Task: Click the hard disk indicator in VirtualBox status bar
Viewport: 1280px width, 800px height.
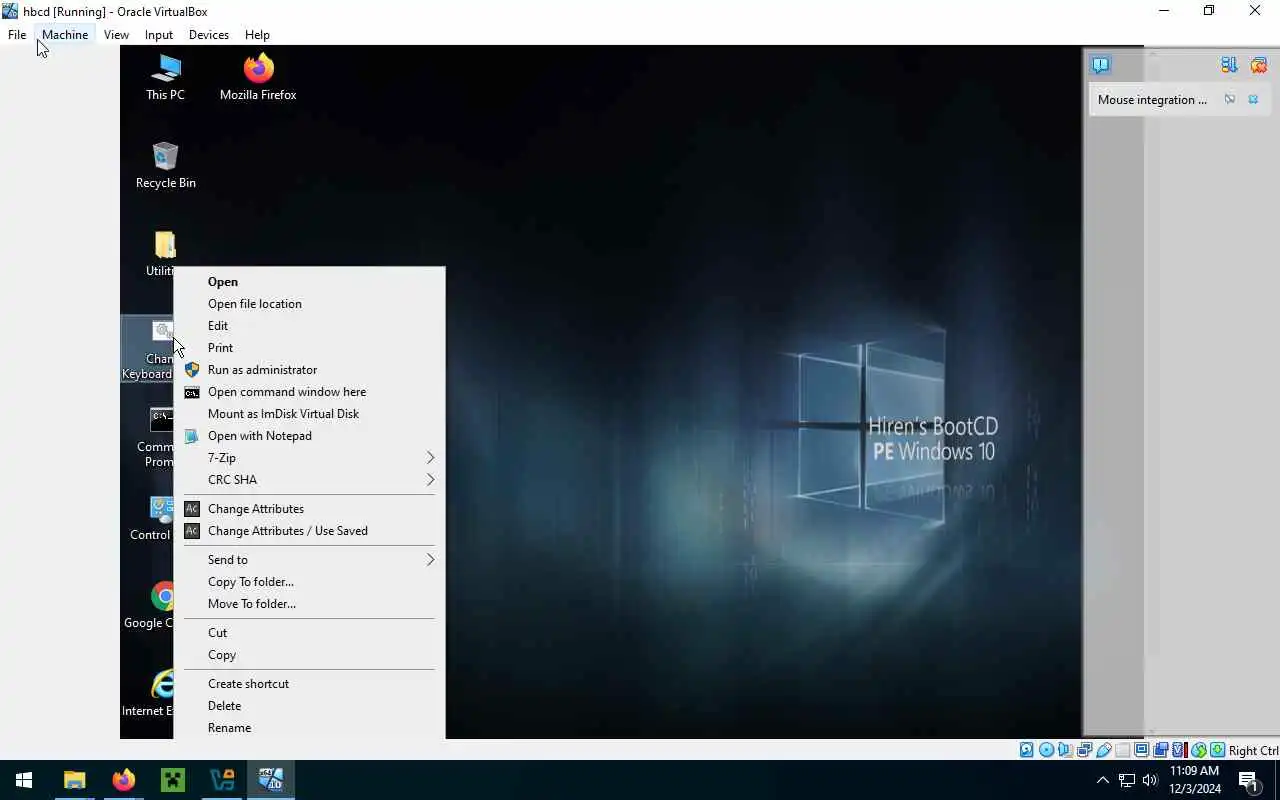Action: tap(1026, 750)
